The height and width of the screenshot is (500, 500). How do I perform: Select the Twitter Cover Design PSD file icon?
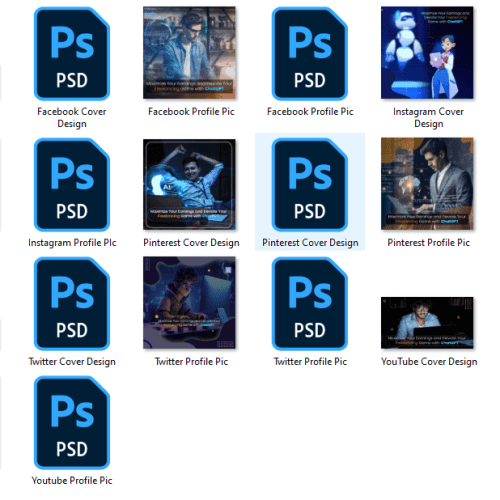pyautogui.click(x=72, y=303)
